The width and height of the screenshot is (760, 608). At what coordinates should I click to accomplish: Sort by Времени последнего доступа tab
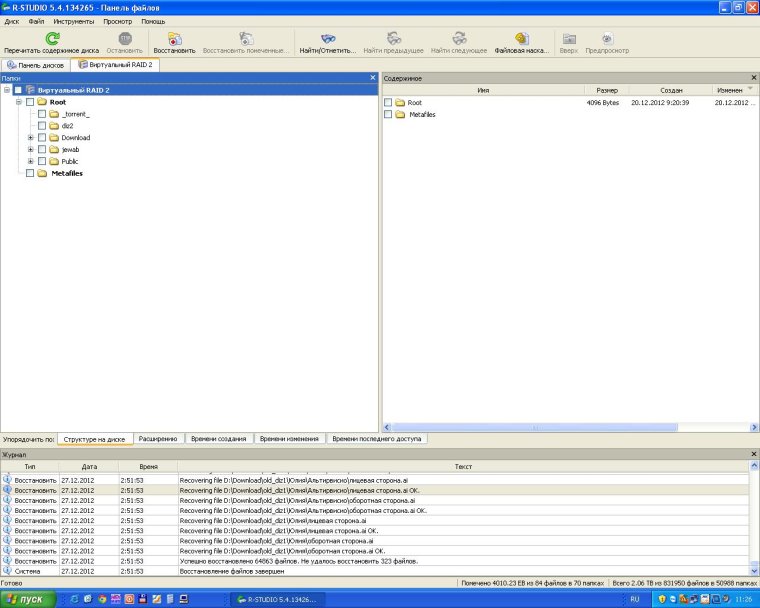click(x=377, y=439)
